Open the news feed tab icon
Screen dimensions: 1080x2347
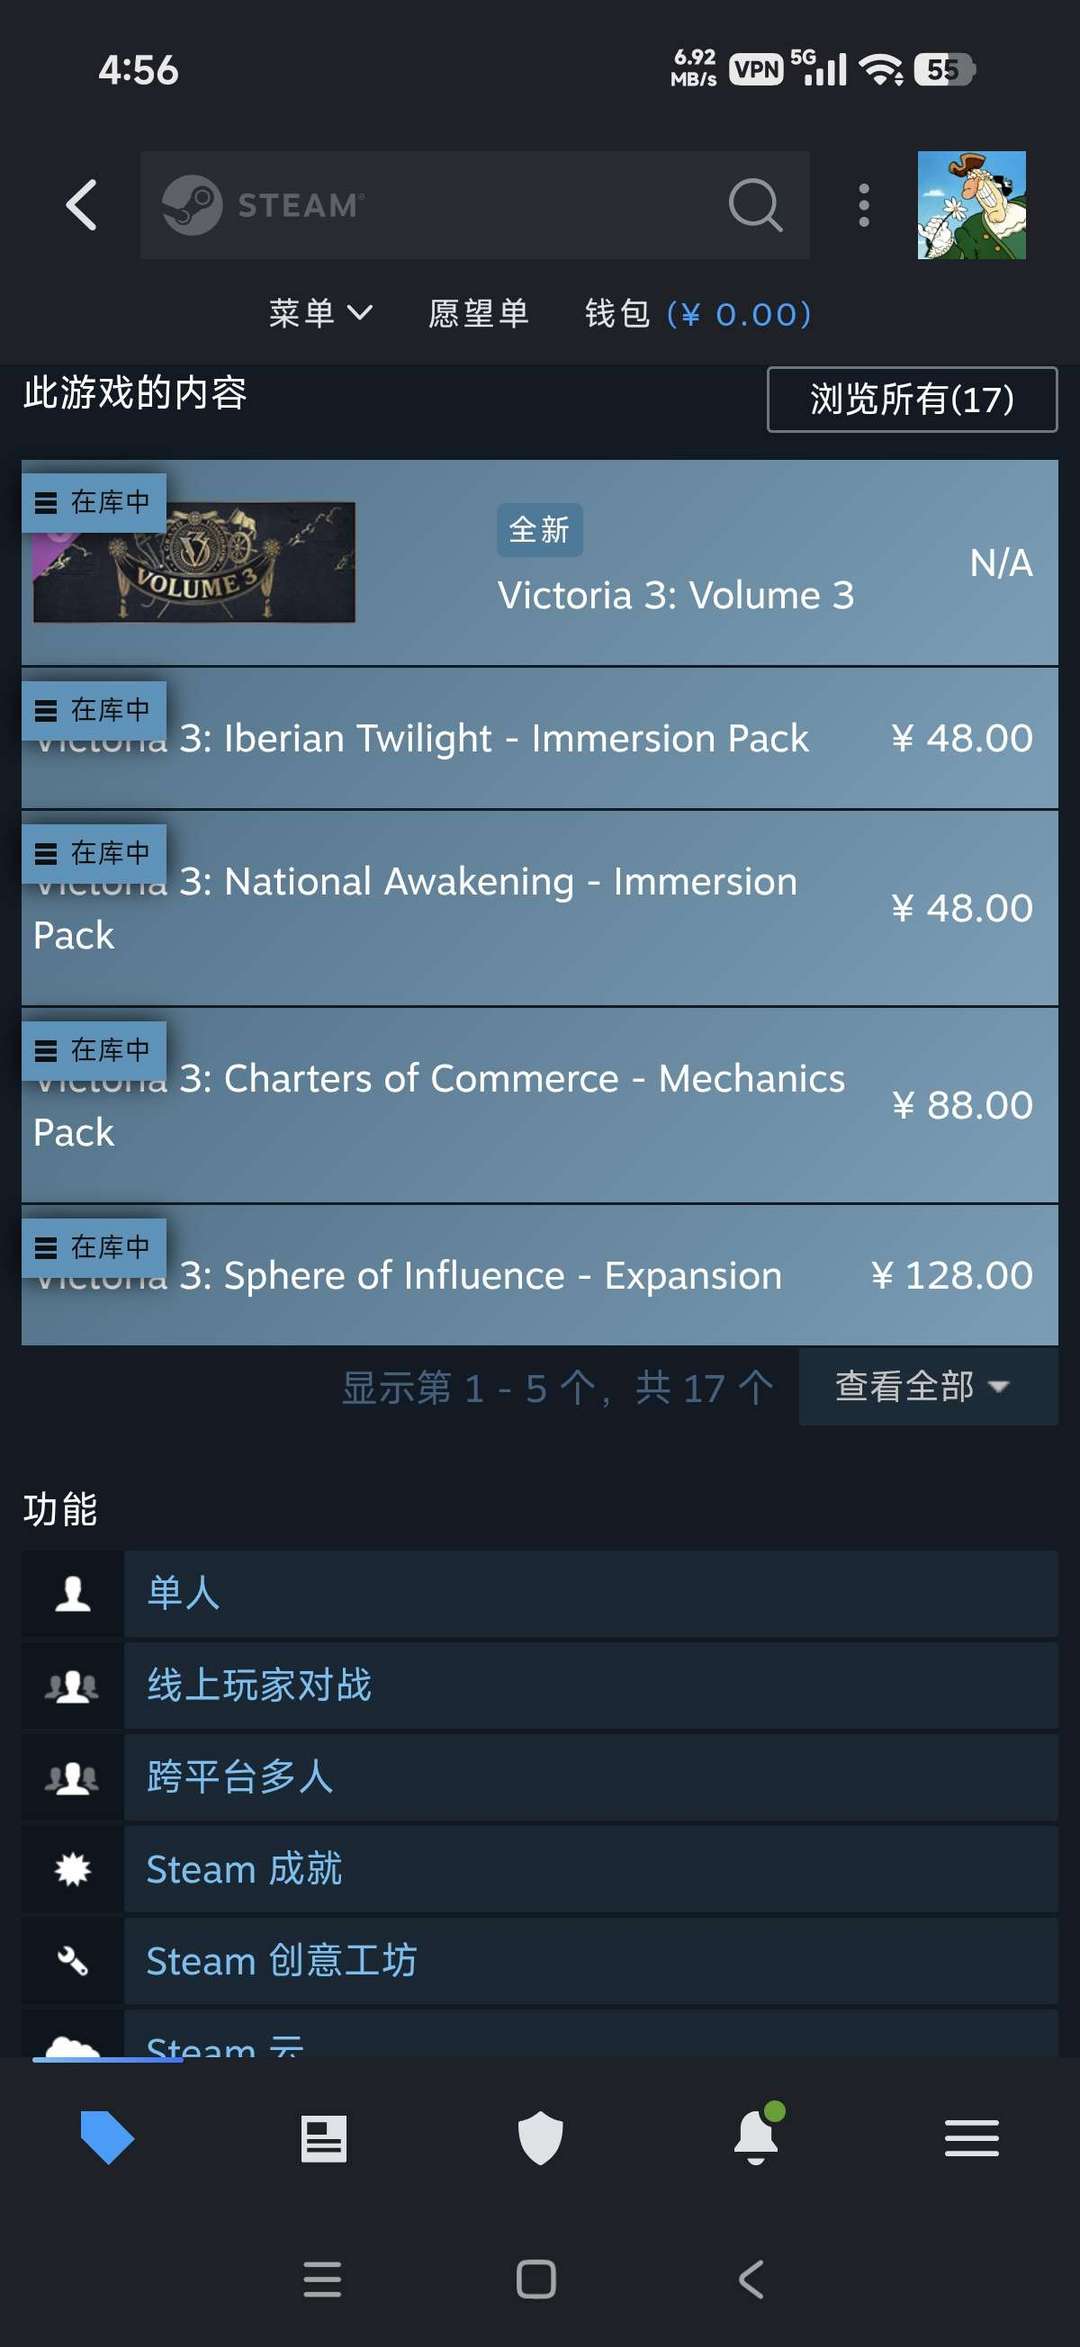tap(324, 2139)
